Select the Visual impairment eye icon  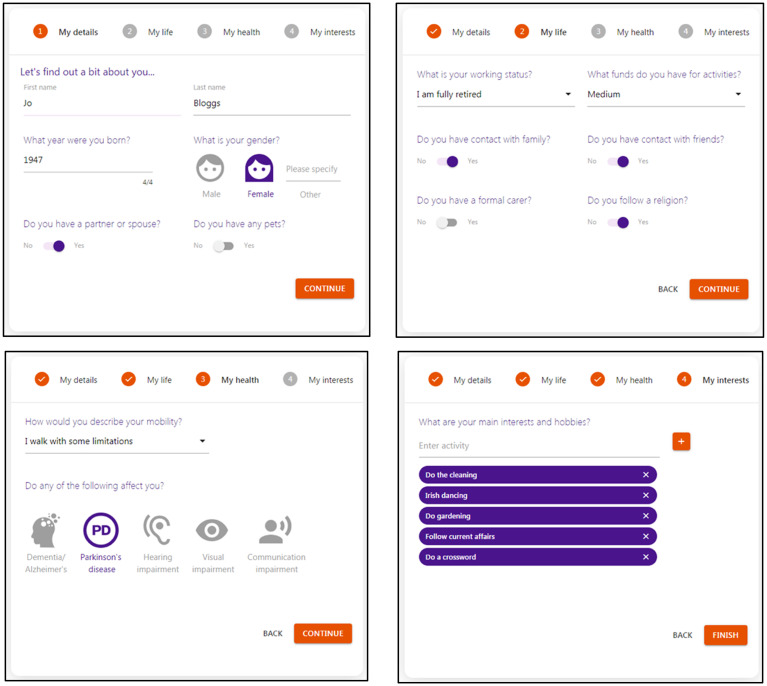tap(212, 530)
